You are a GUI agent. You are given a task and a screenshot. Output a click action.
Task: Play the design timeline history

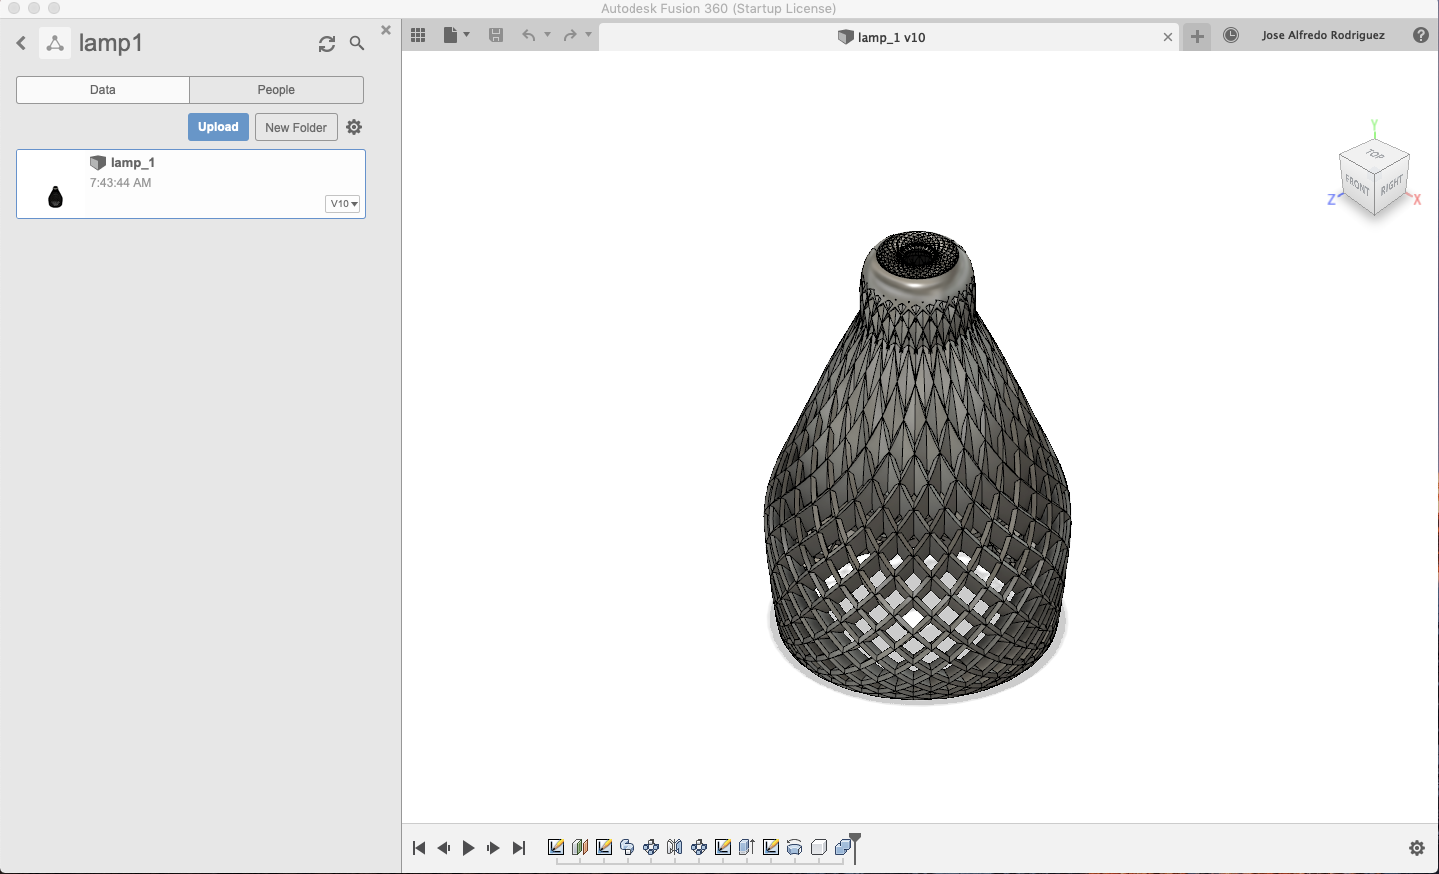(468, 847)
